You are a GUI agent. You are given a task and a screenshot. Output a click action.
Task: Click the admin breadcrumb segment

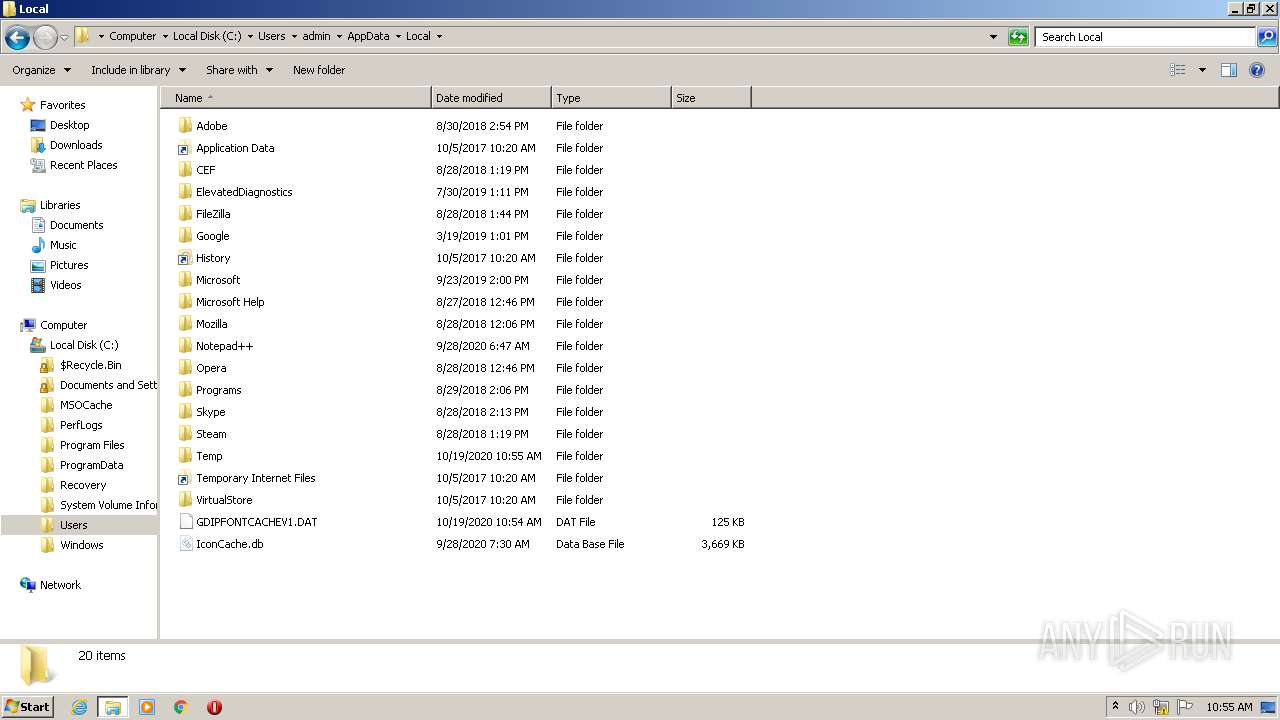(316, 37)
